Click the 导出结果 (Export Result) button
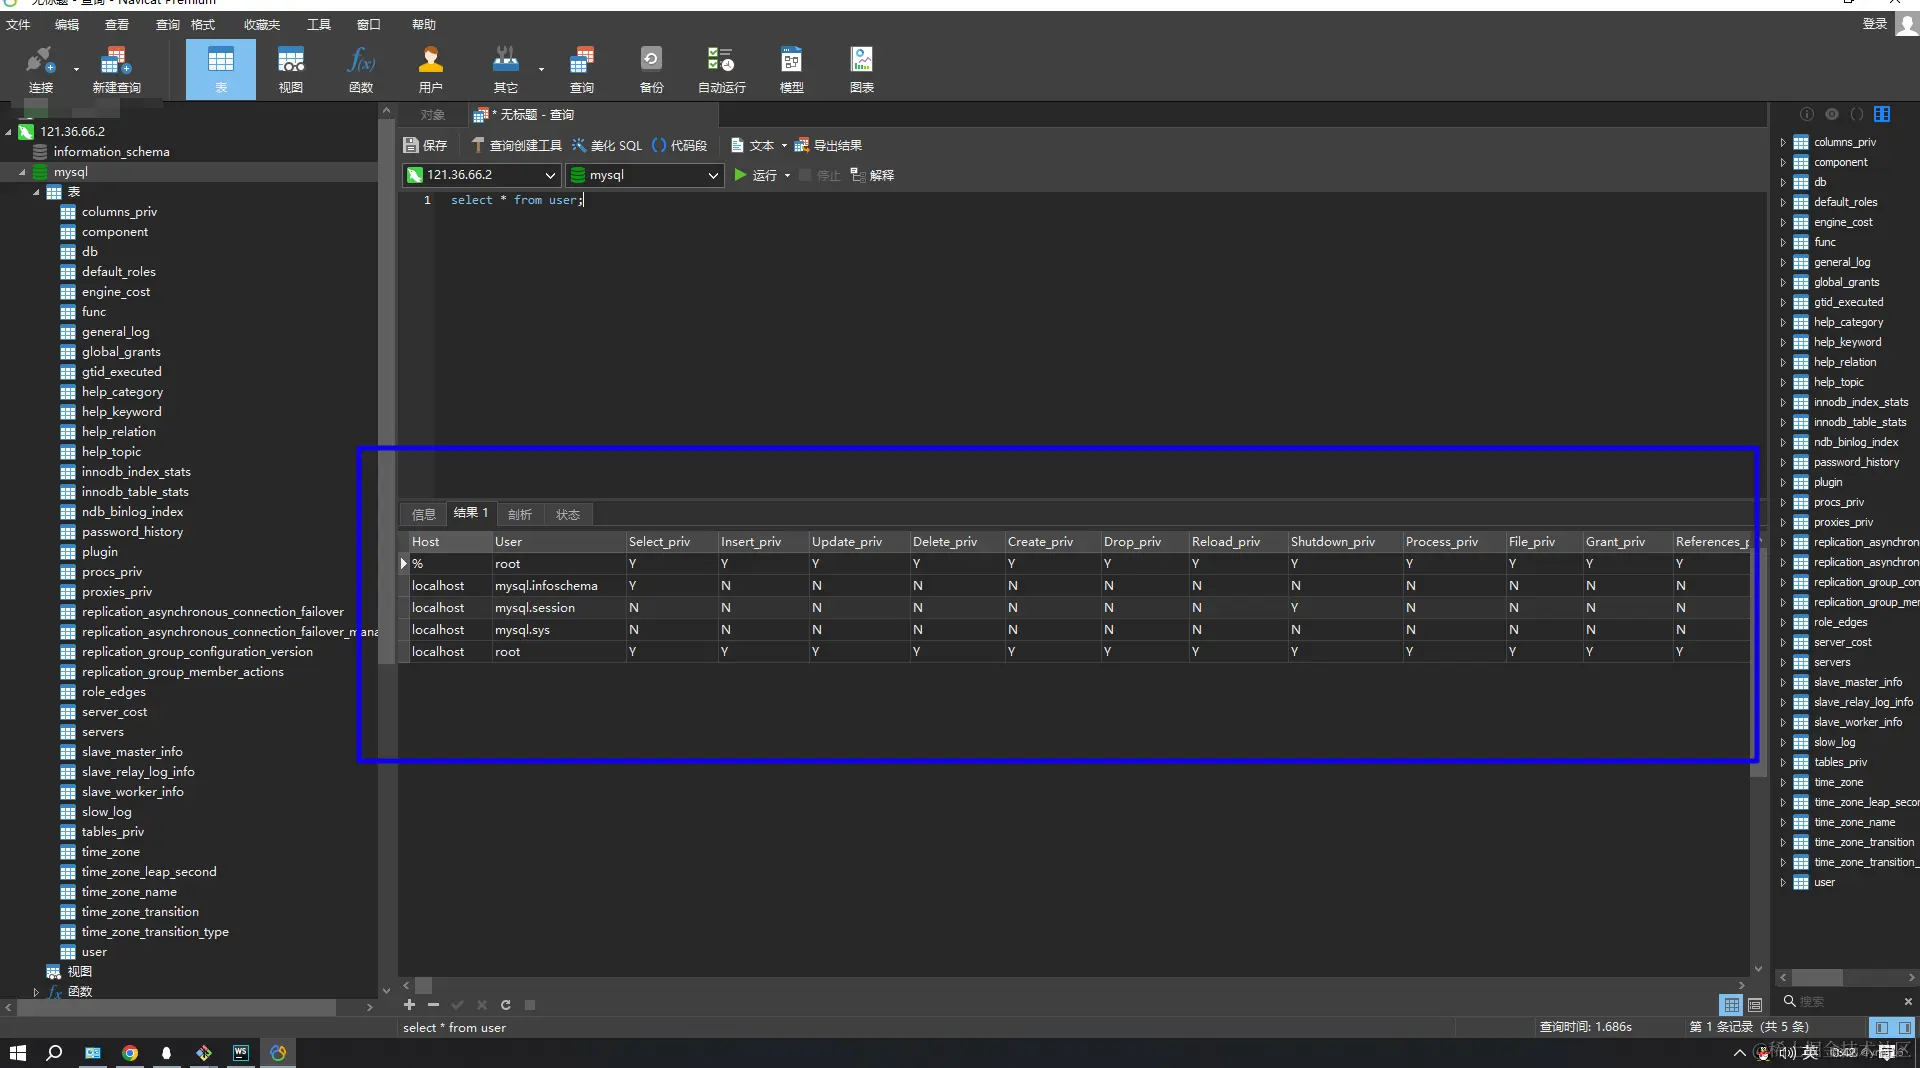The height and width of the screenshot is (1068, 1920). 828,146
